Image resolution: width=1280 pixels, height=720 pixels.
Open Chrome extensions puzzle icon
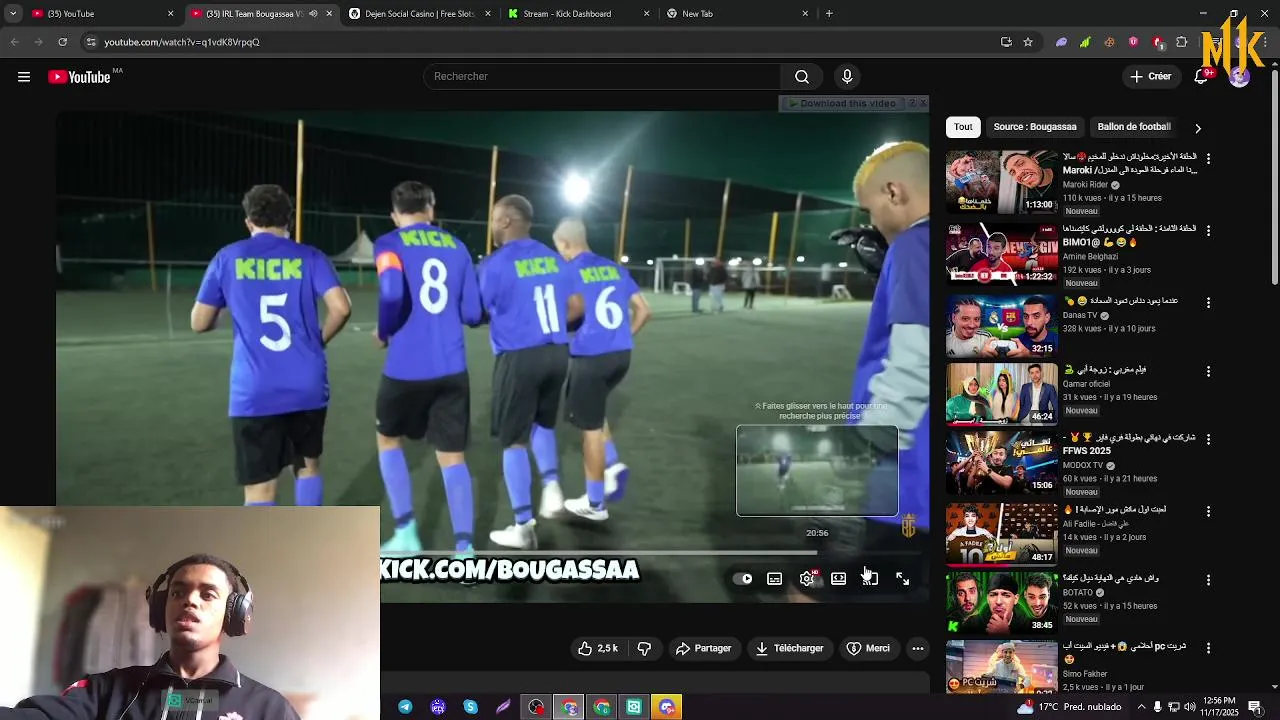click(1182, 42)
